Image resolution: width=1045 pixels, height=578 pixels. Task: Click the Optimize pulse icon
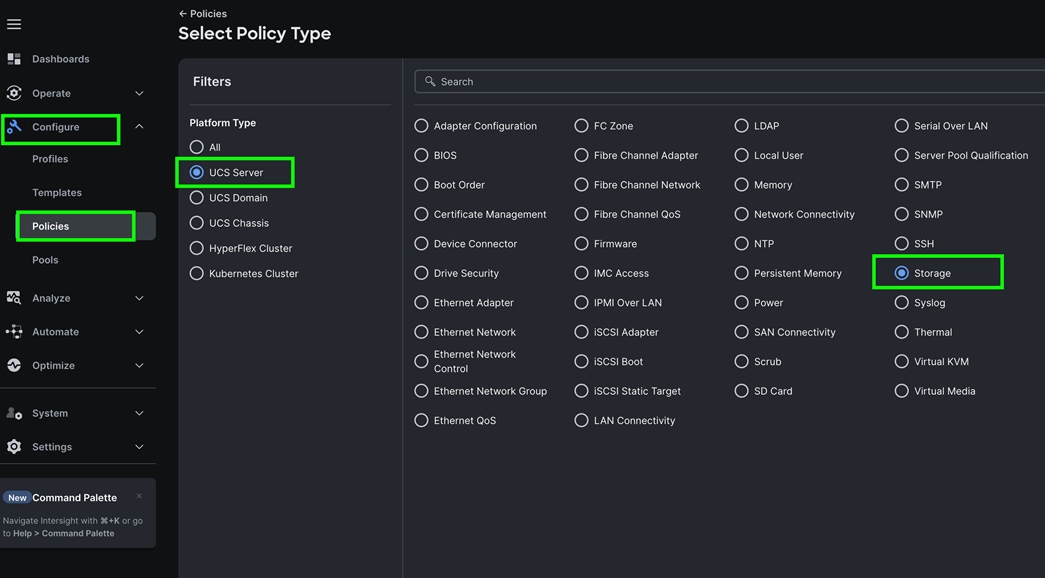14,365
